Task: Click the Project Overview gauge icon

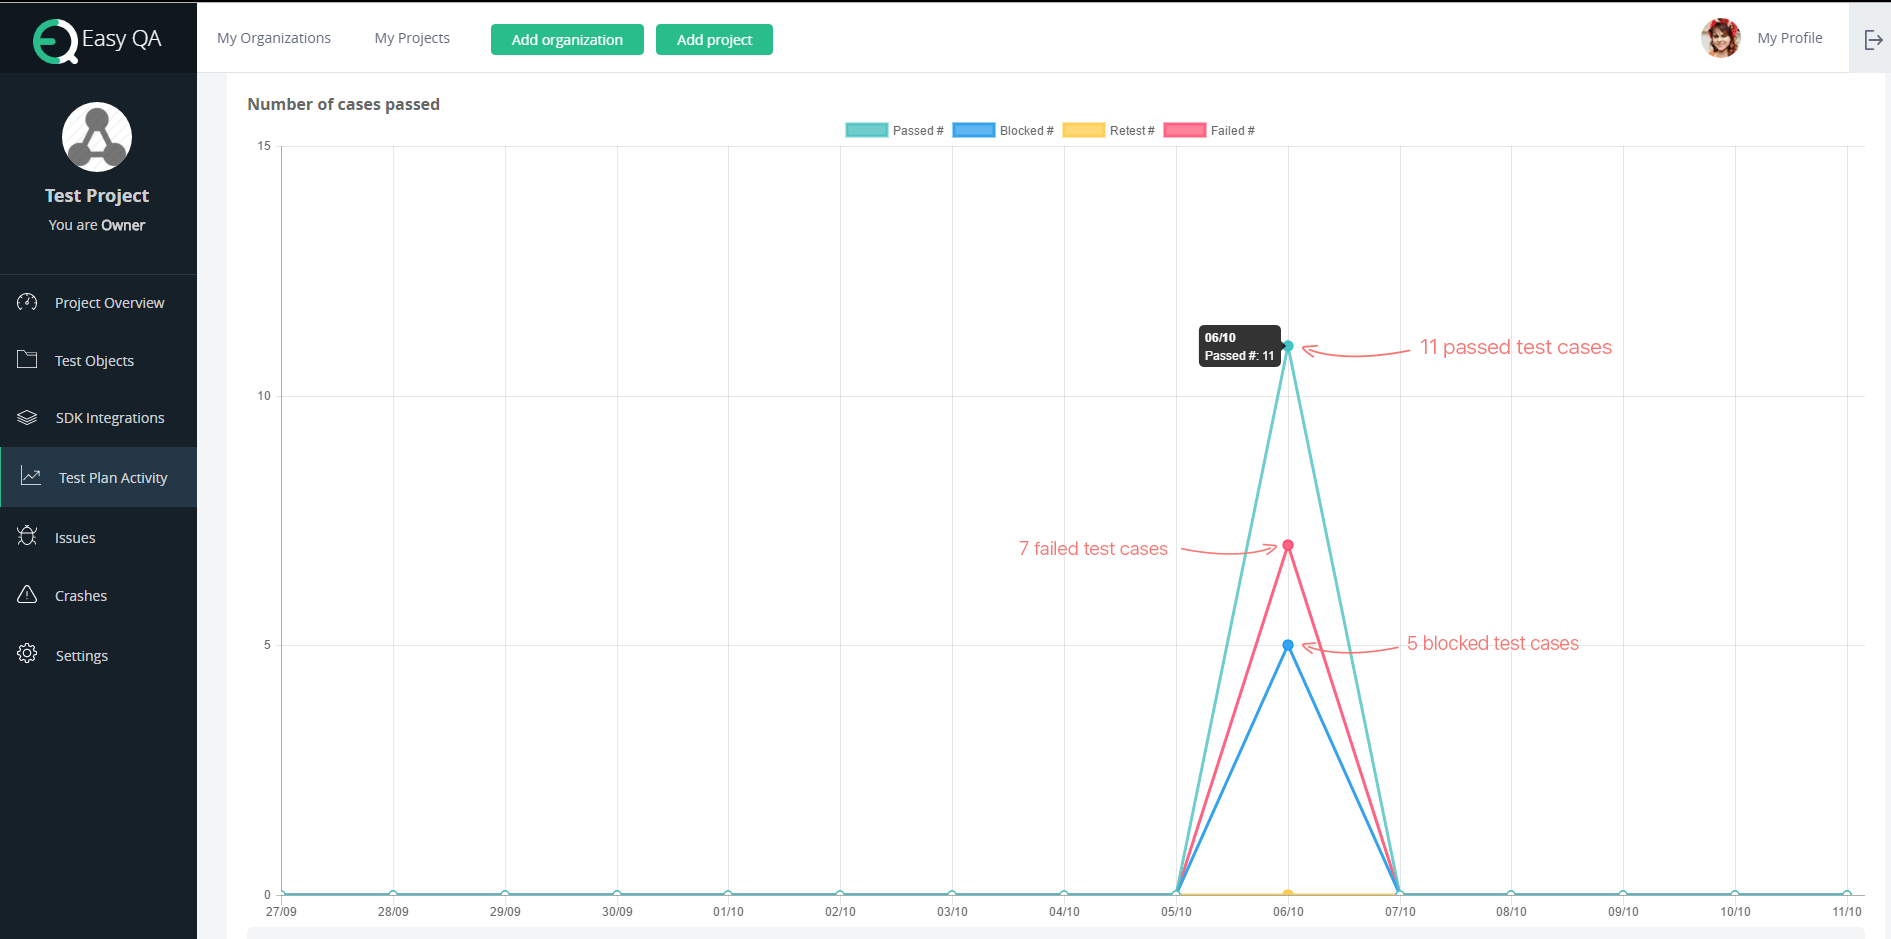Action: pyautogui.click(x=27, y=302)
